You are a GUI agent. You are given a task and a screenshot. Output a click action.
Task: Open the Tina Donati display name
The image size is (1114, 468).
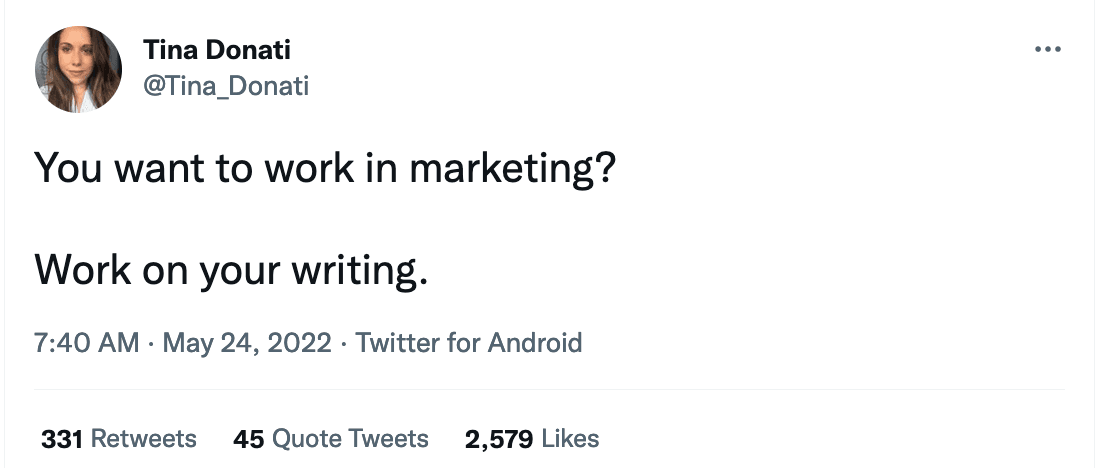[217, 49]
